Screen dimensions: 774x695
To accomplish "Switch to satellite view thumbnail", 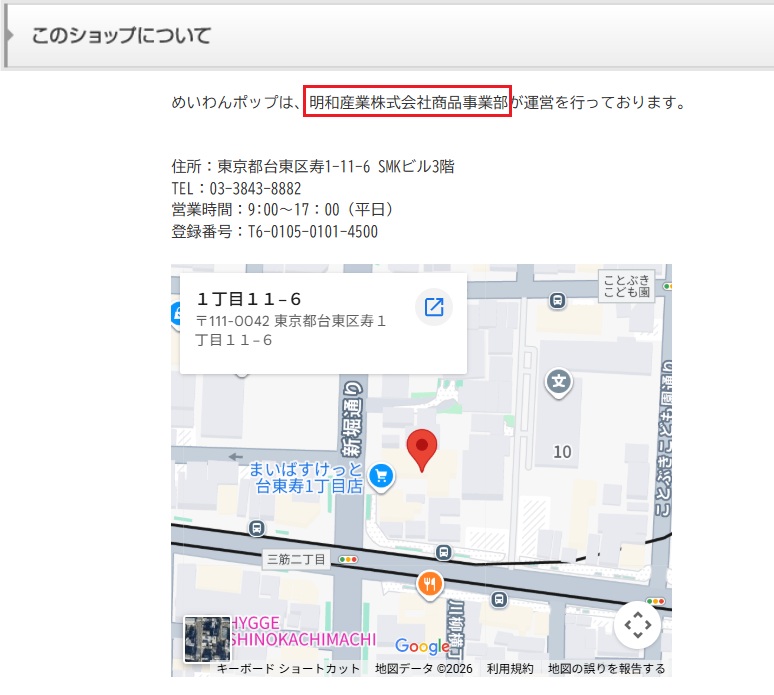I will click(207, 639).
